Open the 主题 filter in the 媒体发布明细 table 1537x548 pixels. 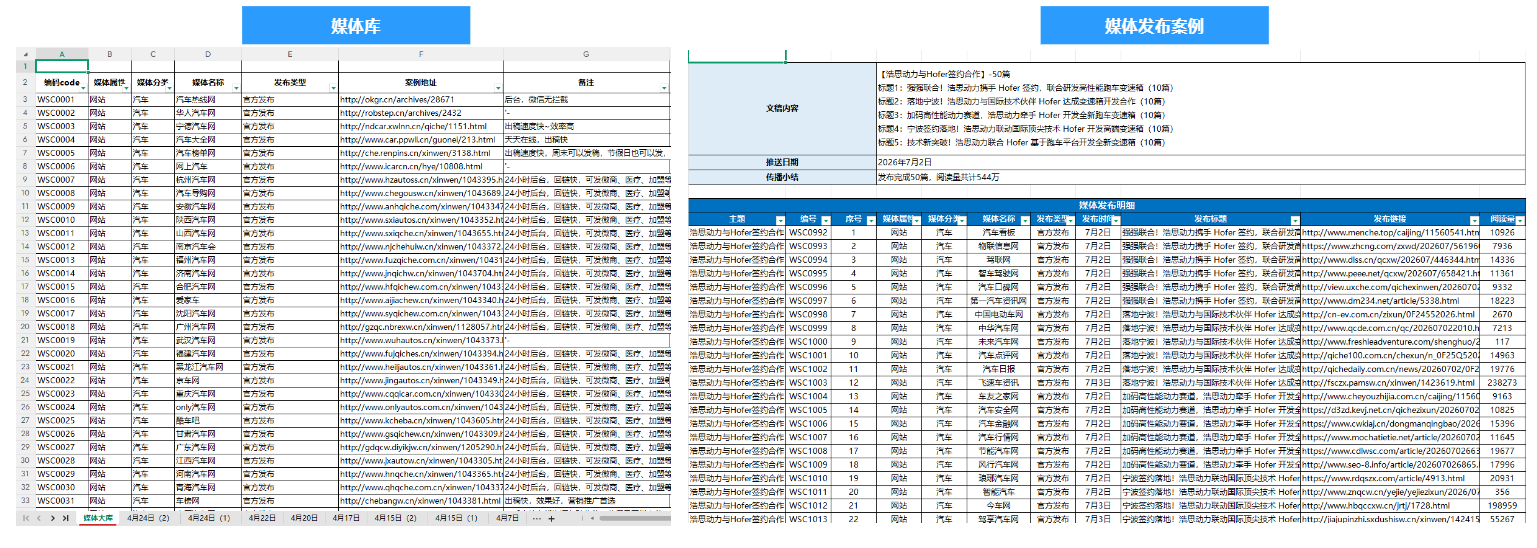tap(781, 220)
